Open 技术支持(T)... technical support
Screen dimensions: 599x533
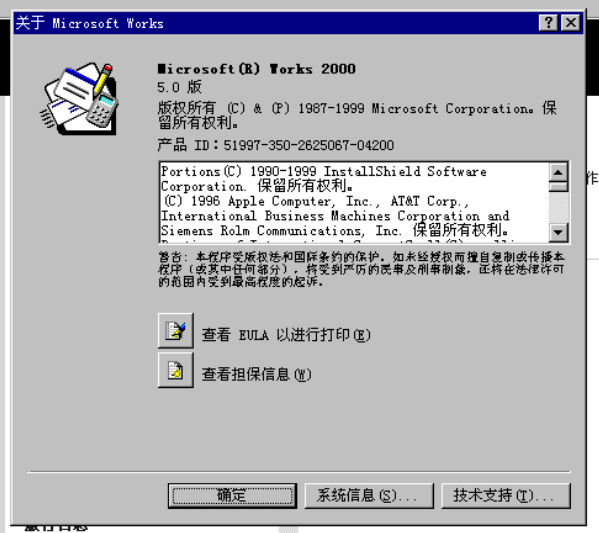(x=506, y=496)
